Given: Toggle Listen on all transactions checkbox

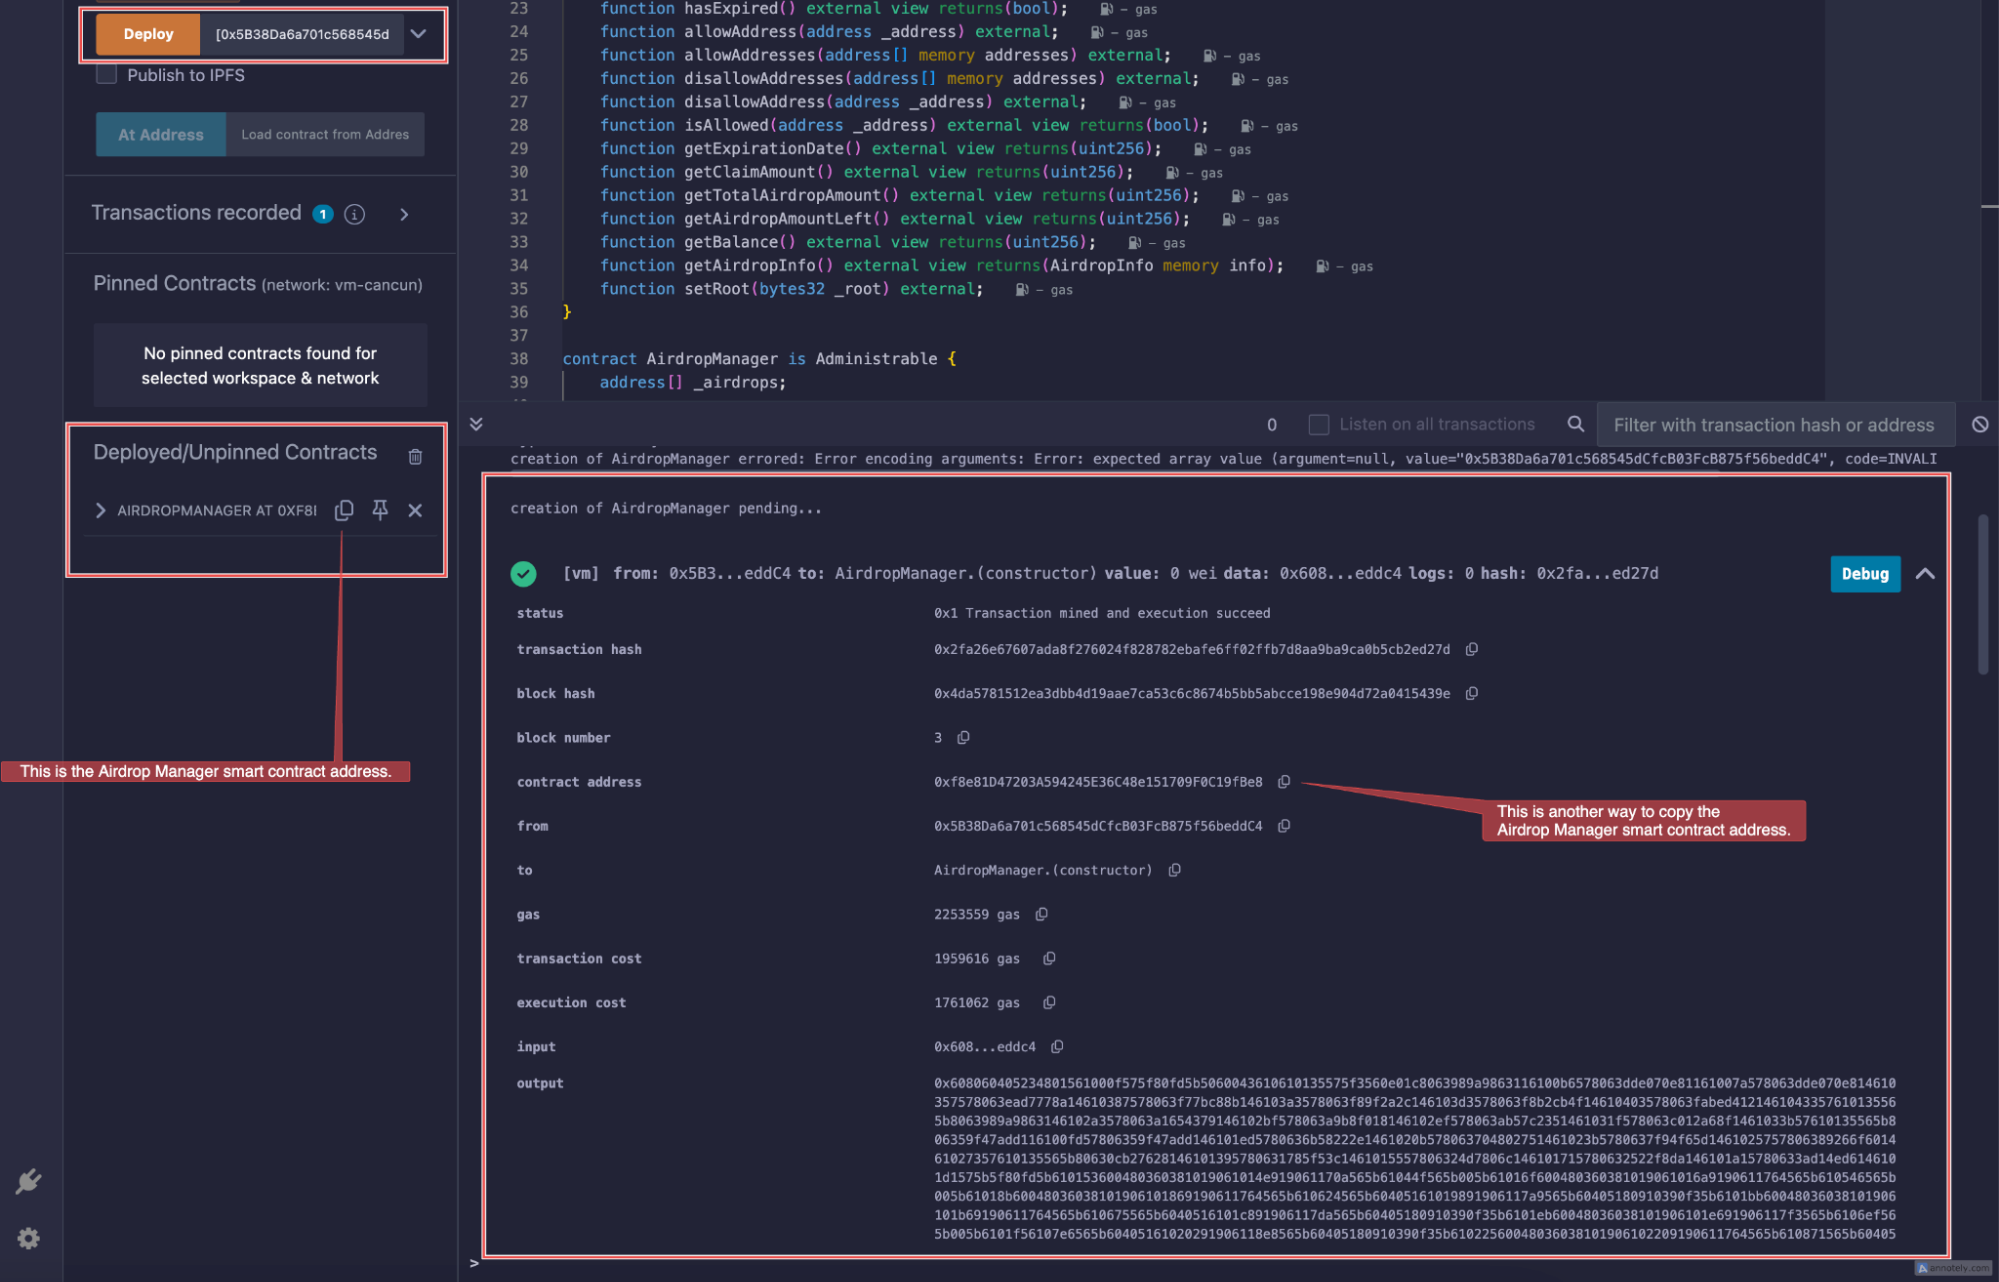Looking at the screenshot, I should (1319, 424).
